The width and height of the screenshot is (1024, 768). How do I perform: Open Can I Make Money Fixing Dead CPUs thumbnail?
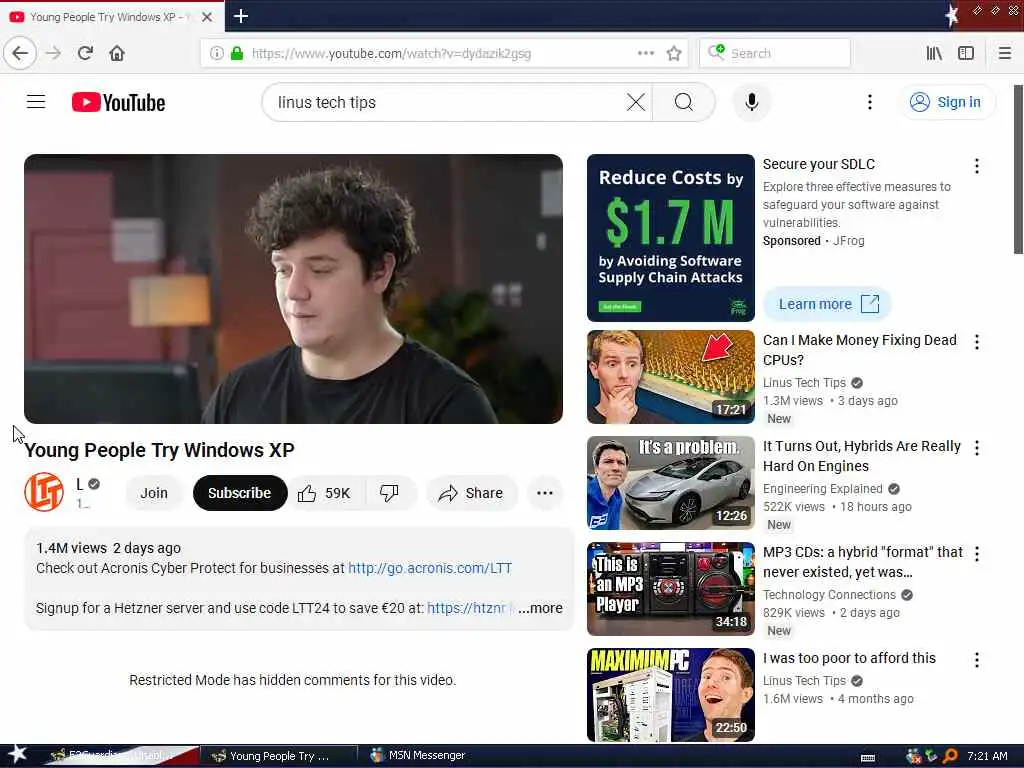(671, 377)
